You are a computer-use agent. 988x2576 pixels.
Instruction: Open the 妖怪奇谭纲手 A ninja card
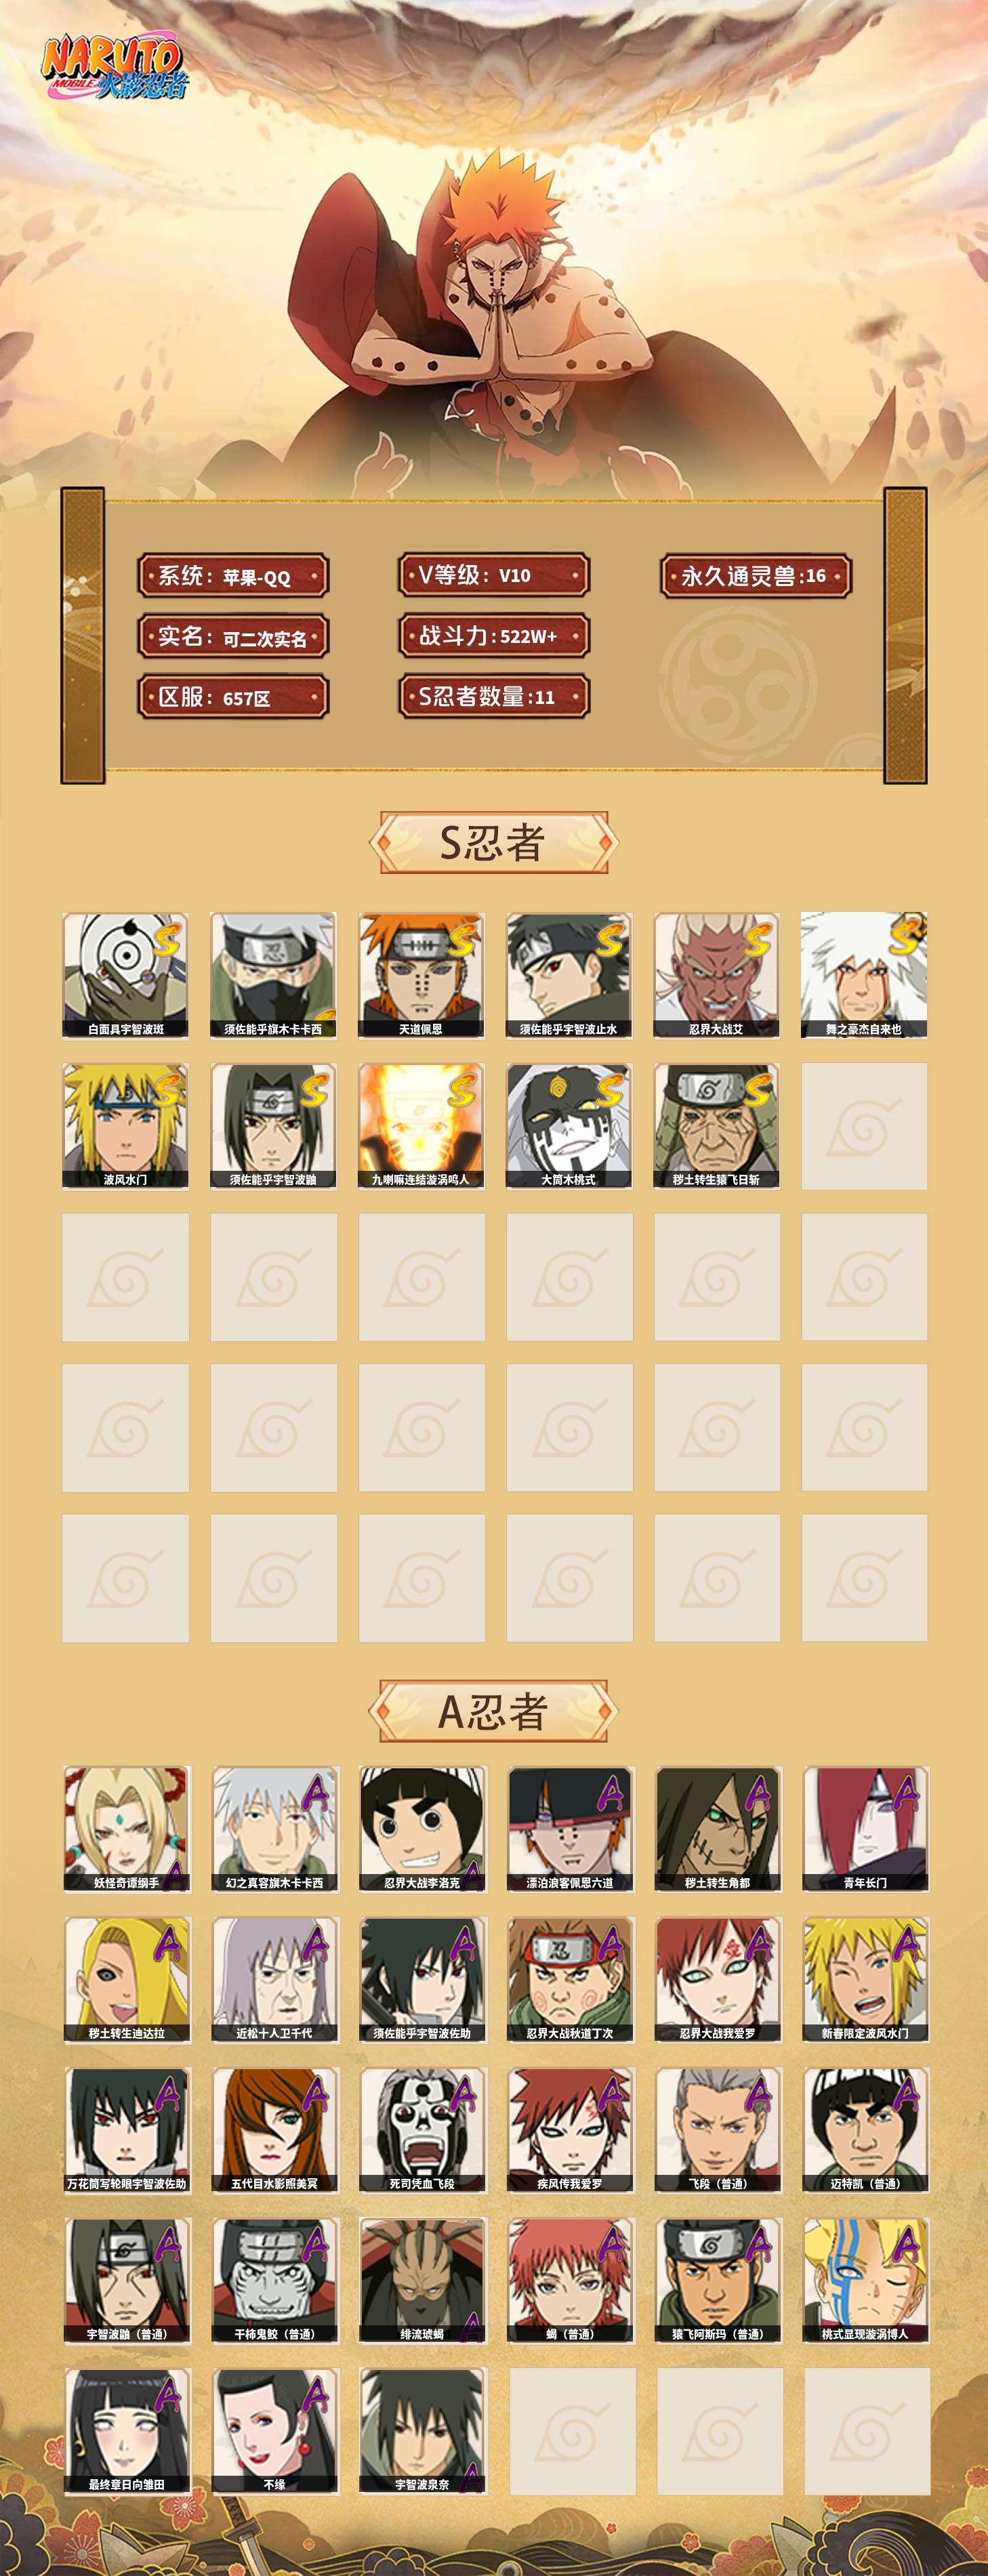pos(126,1829)
